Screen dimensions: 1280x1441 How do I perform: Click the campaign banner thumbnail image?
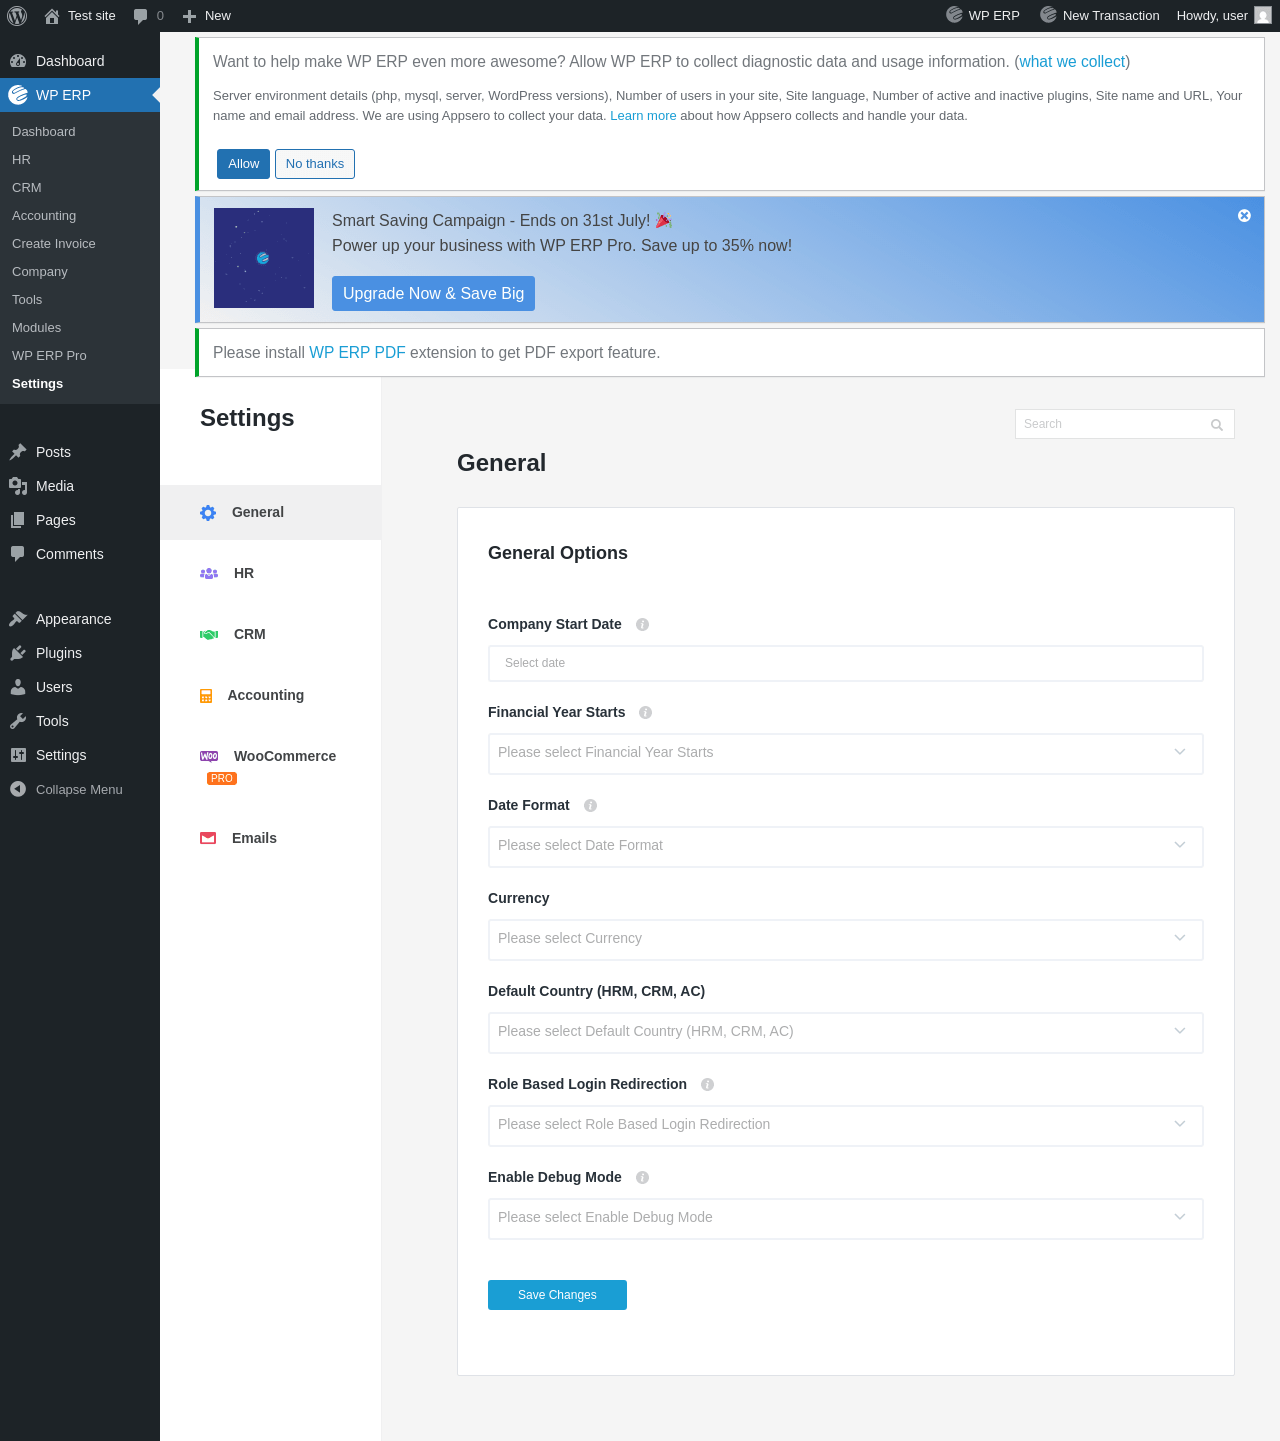(x=264, y=258)
